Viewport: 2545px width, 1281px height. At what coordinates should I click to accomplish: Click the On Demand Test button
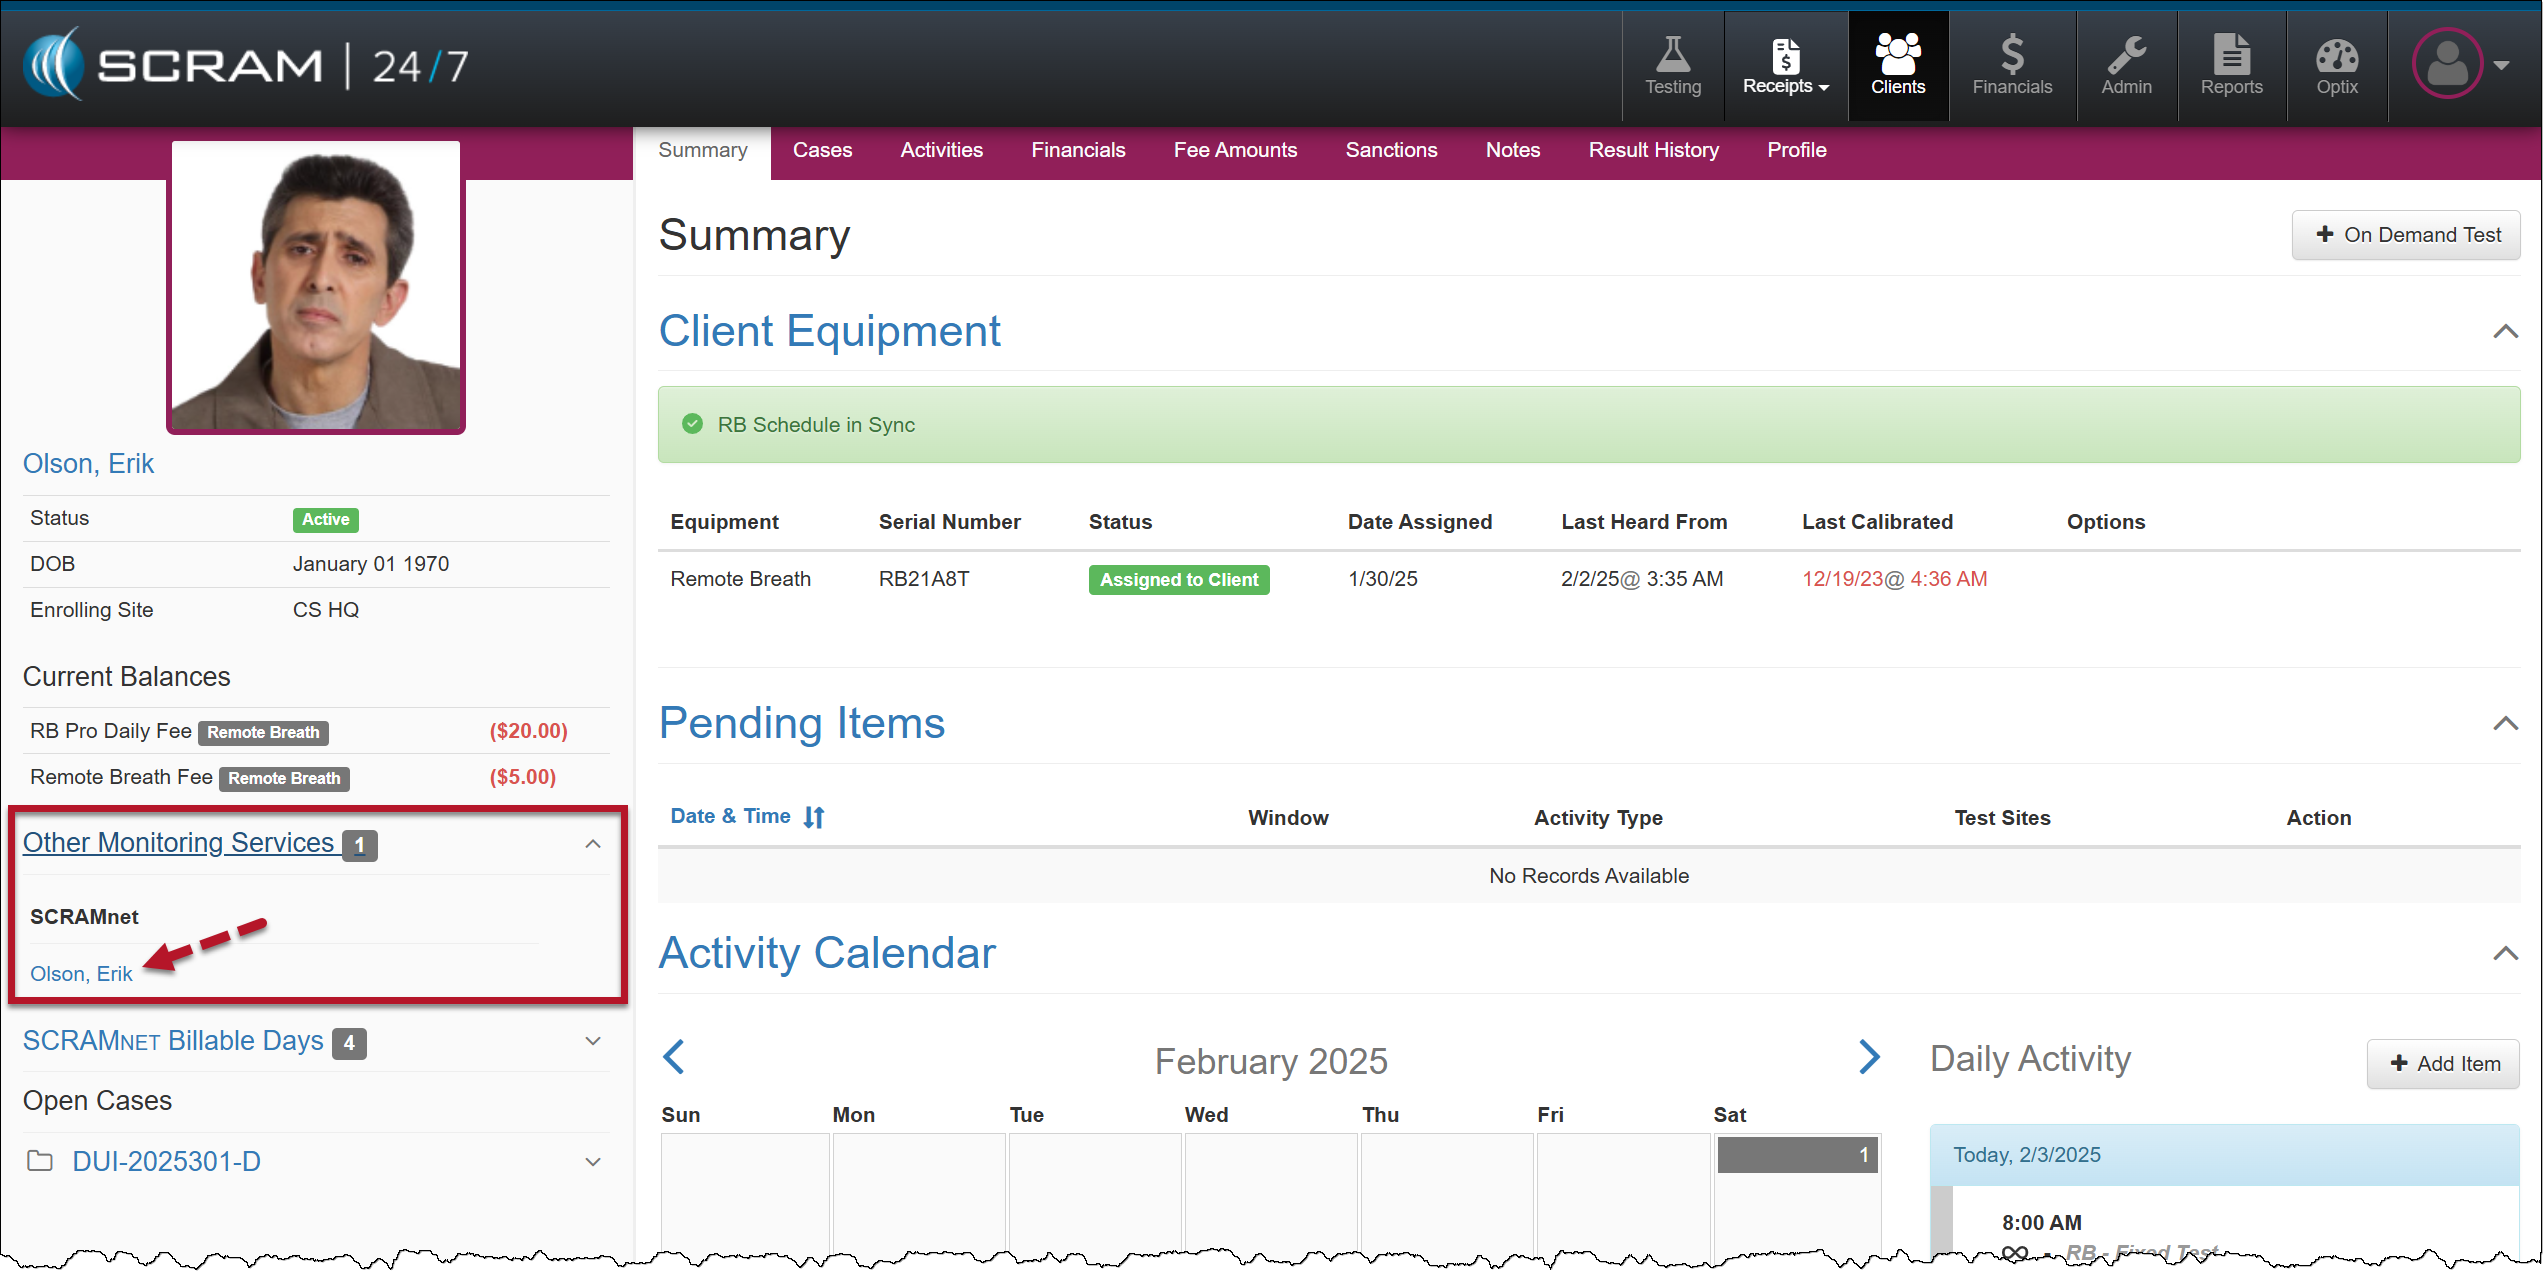(2405, 235)
